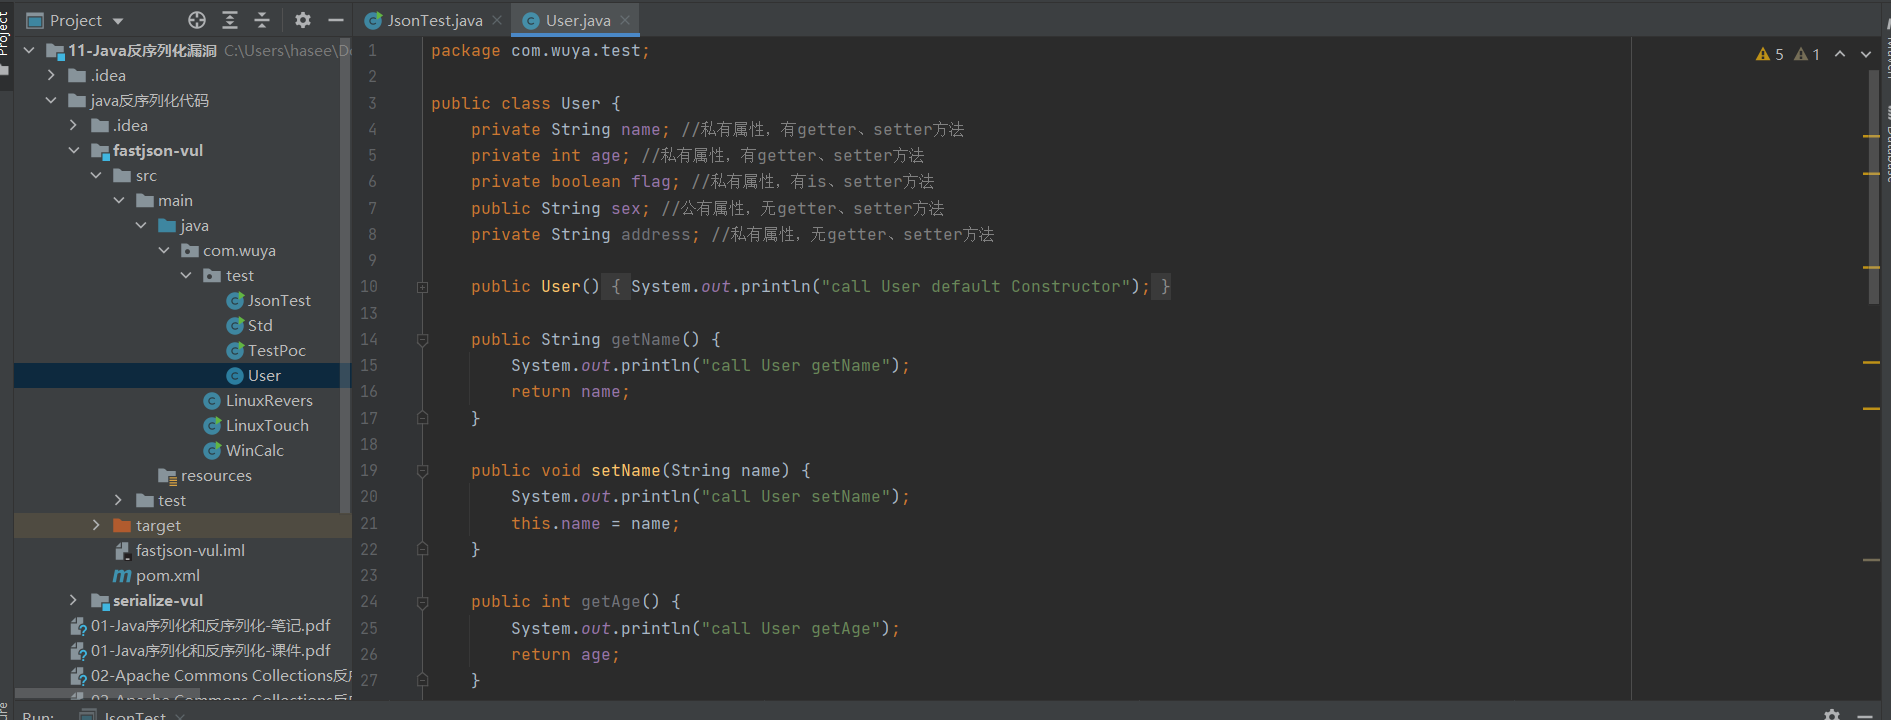
Task: Expand the test folder under src
Action: pos(118,500)
